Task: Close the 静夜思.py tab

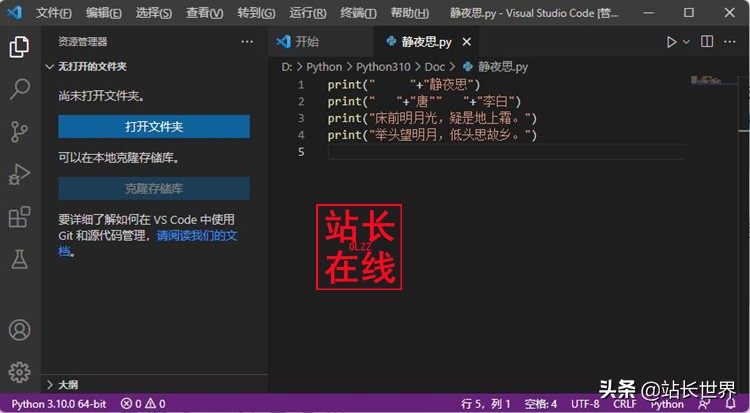Action: (467, 42)
